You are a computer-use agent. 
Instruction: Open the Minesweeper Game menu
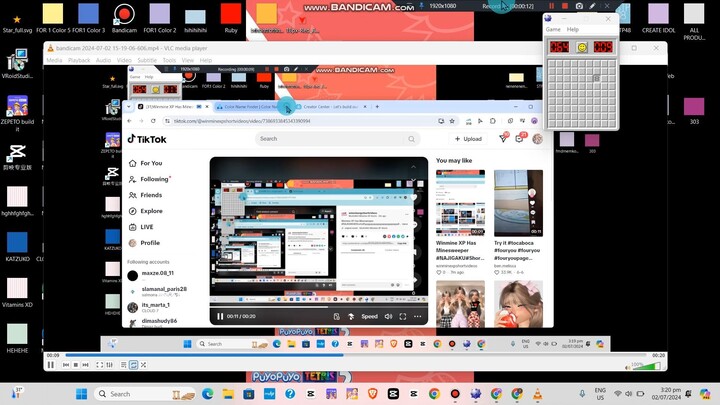553,29
